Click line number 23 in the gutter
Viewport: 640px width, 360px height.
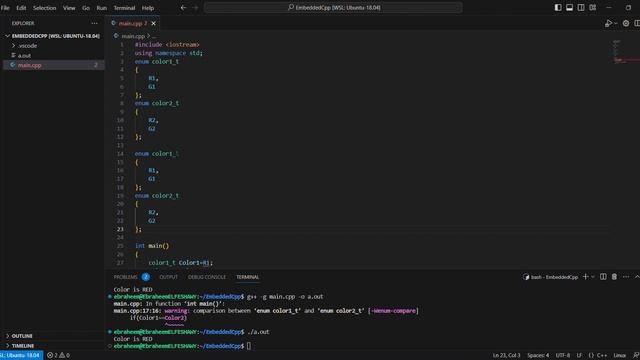120,229
